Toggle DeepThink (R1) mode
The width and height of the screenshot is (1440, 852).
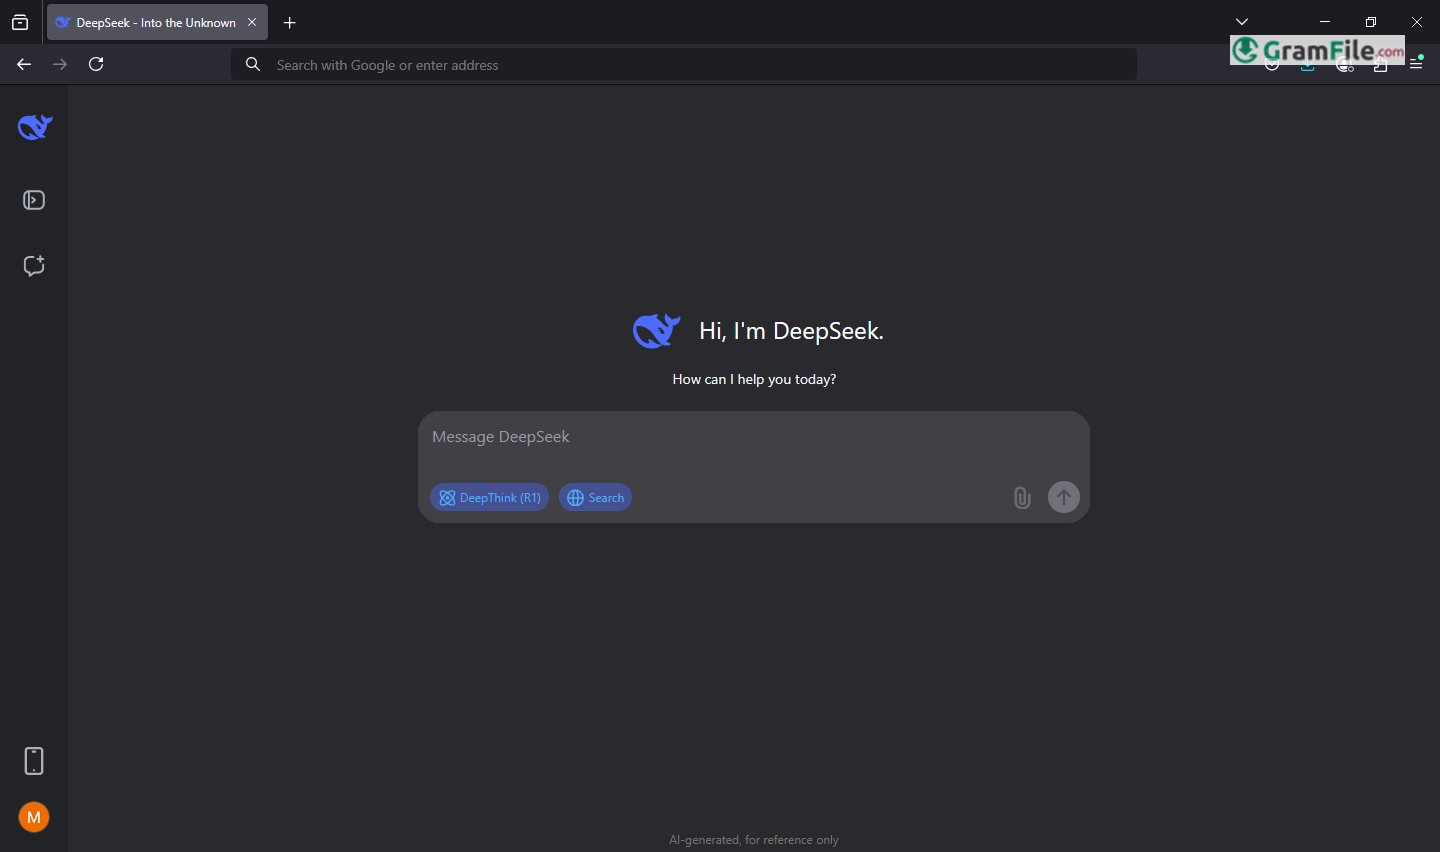pyautogui.click(x=489, y=497)
